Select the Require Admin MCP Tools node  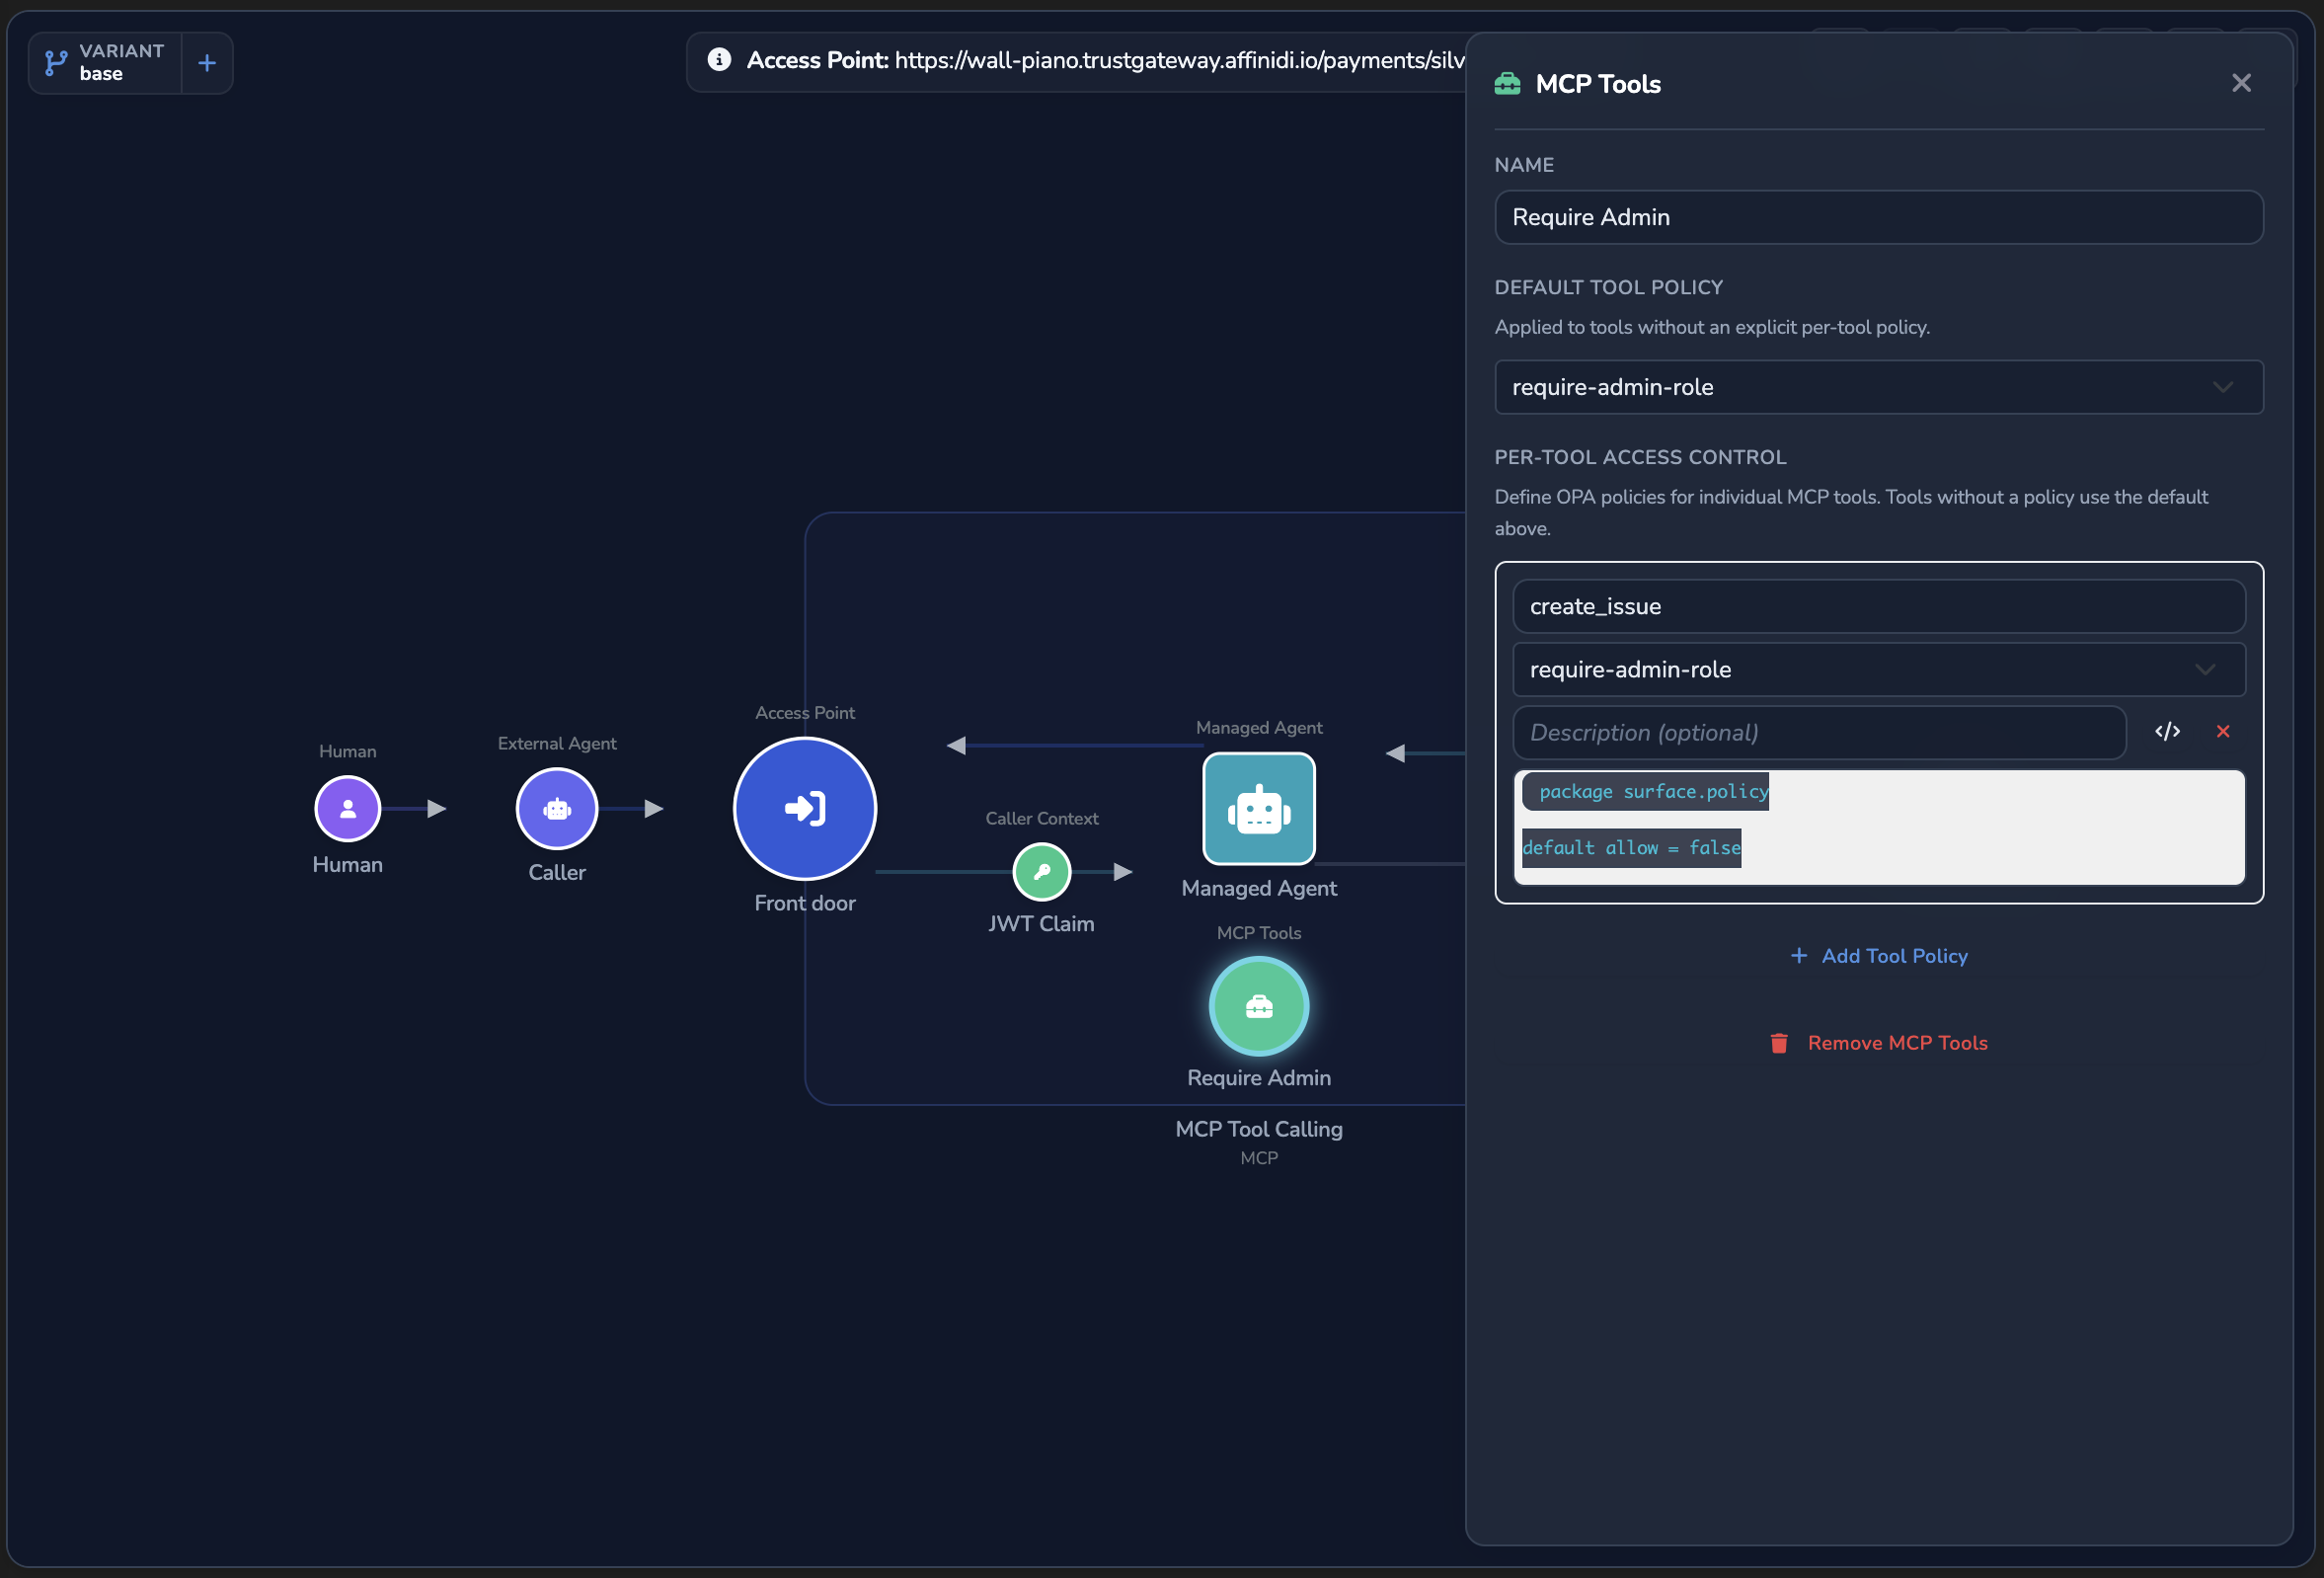[1259, 1006]
